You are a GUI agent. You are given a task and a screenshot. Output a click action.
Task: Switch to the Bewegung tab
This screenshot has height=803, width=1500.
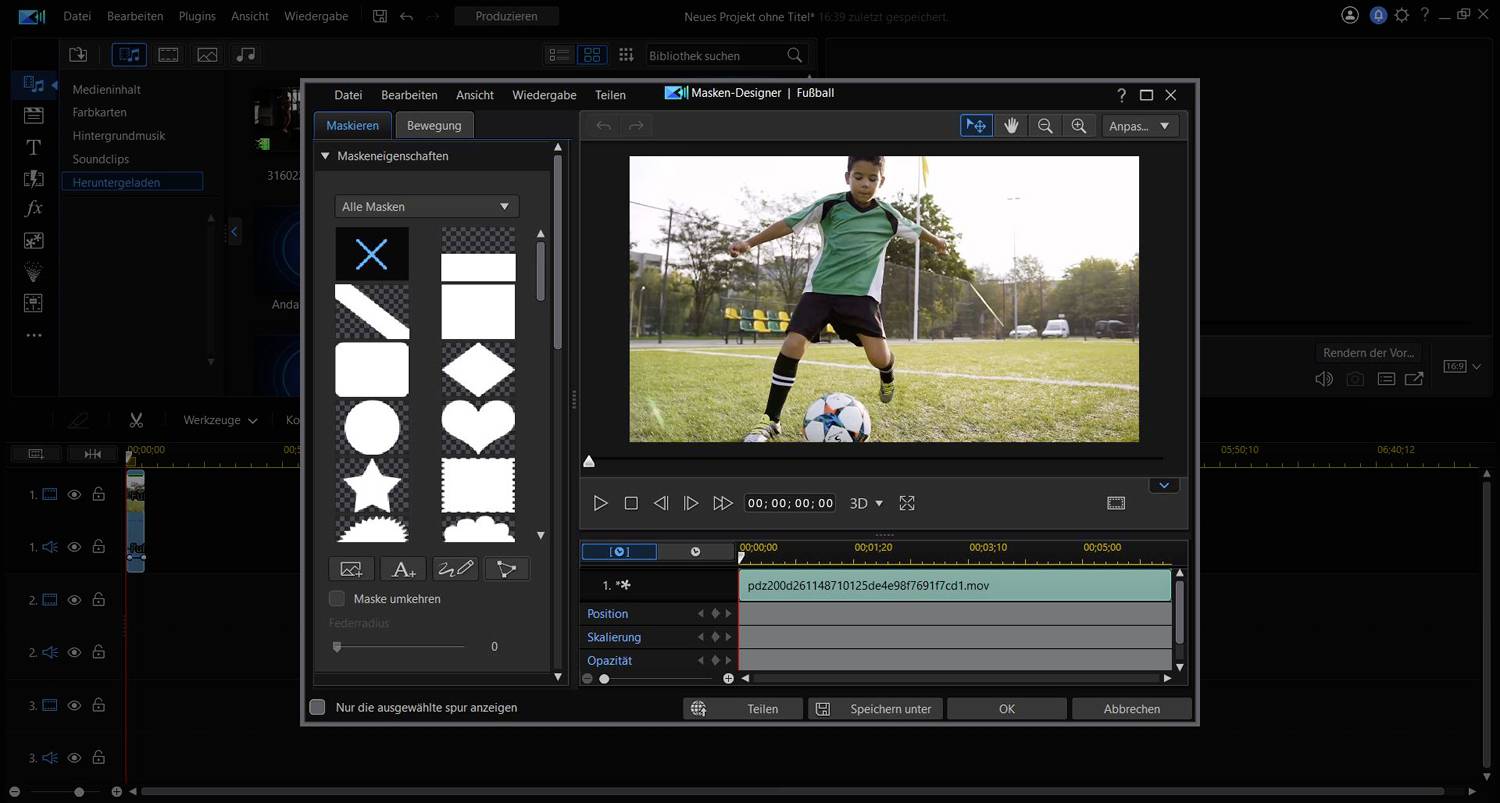[x=434, y=125]
